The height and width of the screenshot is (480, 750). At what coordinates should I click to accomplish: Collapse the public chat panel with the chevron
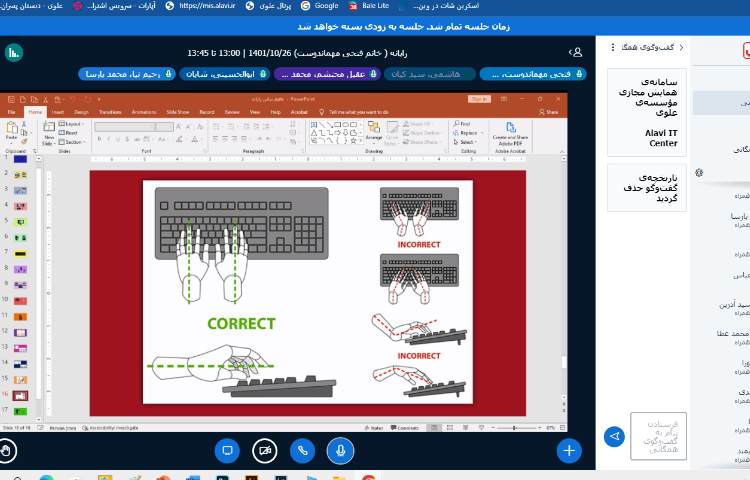coord(612,47)
